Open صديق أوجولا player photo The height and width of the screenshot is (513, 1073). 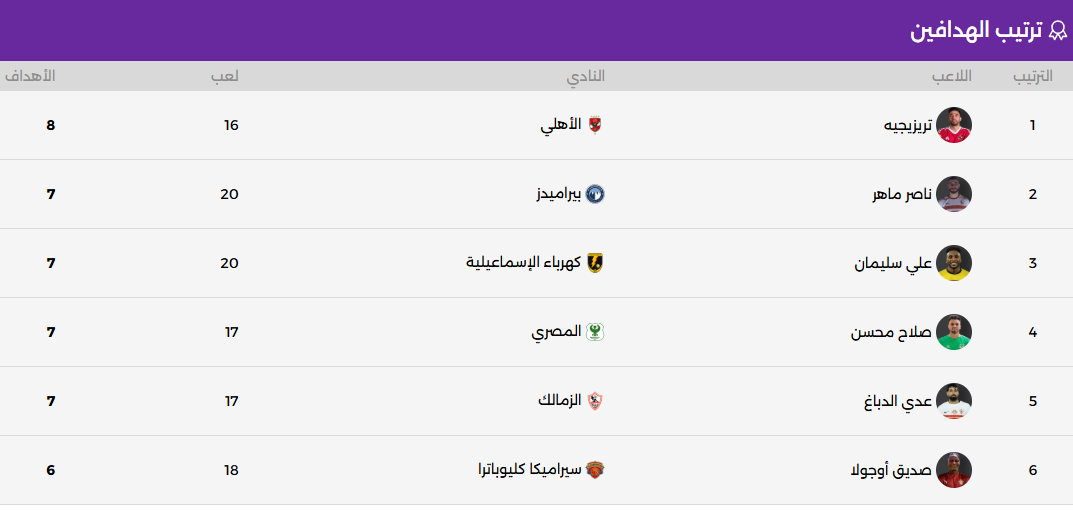click(x=954, y=470)
